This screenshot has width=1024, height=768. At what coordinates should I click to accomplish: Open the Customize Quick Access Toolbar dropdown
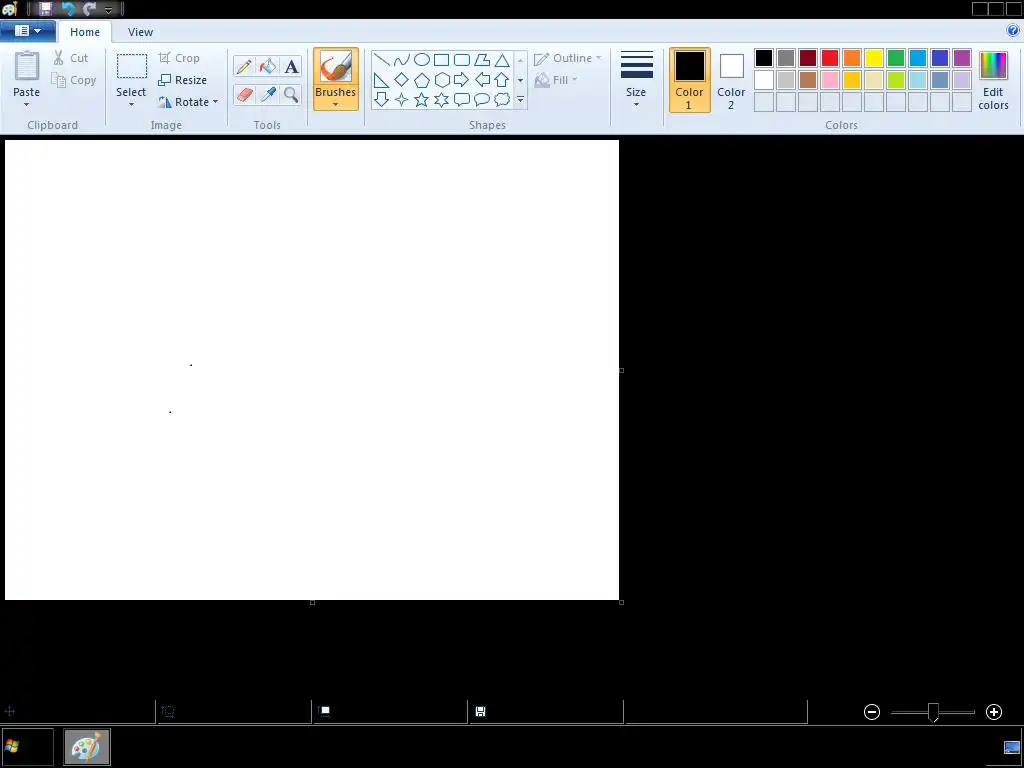point(109,10)
